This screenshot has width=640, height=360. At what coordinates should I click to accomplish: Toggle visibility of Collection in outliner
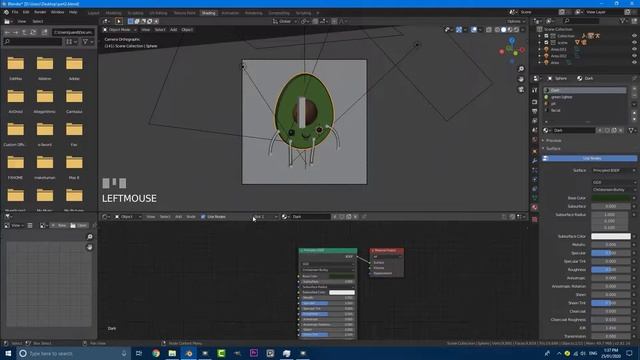pos(634,36)
